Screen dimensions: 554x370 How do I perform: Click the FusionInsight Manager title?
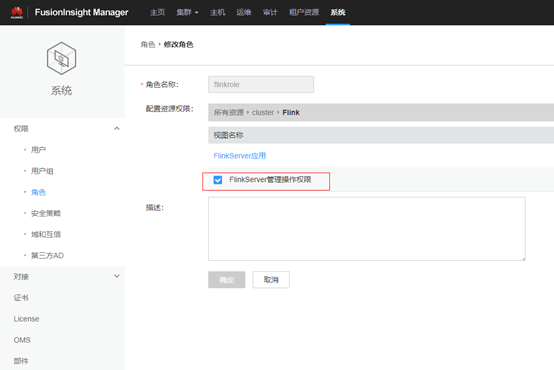click(x=81, y=12)
